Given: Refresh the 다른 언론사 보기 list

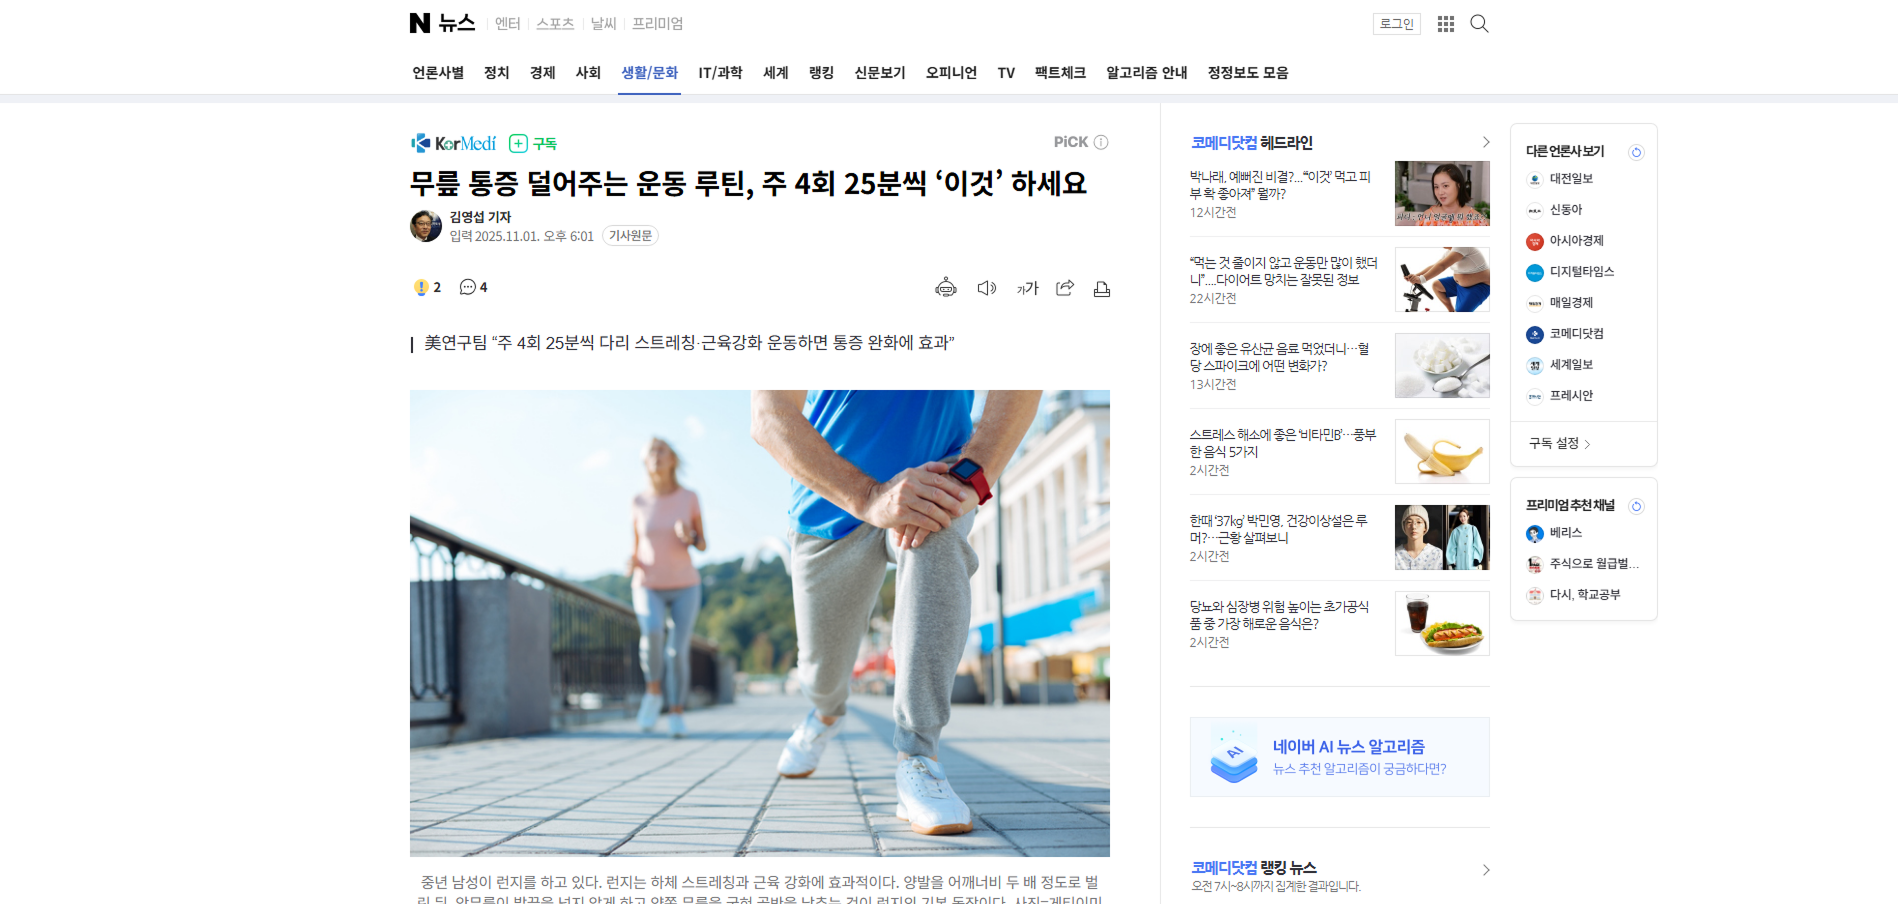Looking at the screenshot, I should click(x=1636, y=152).
